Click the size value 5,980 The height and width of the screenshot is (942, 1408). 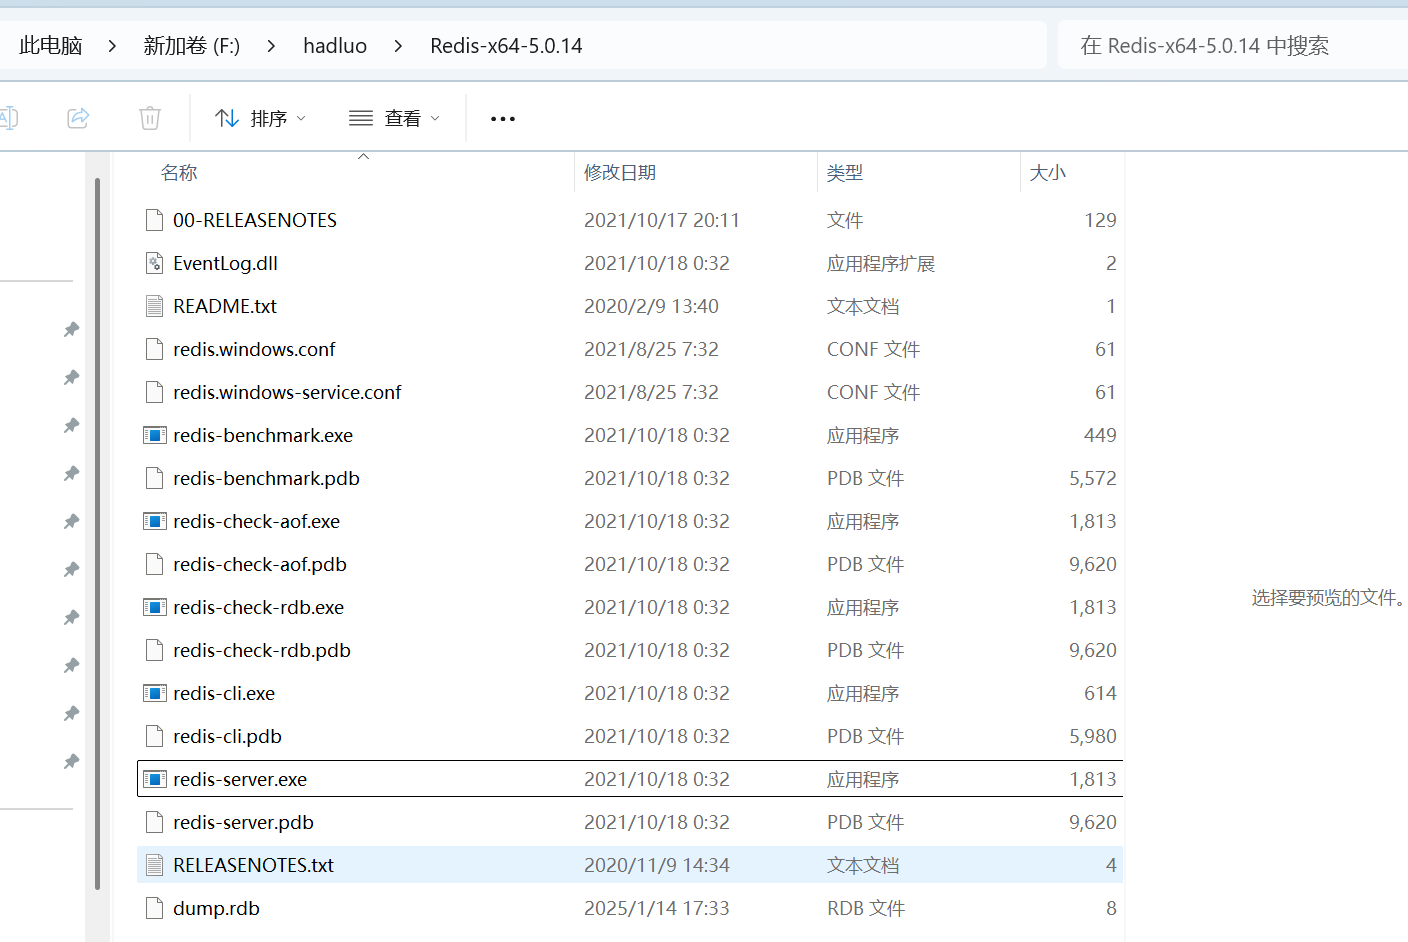(x=1093, y=736)
